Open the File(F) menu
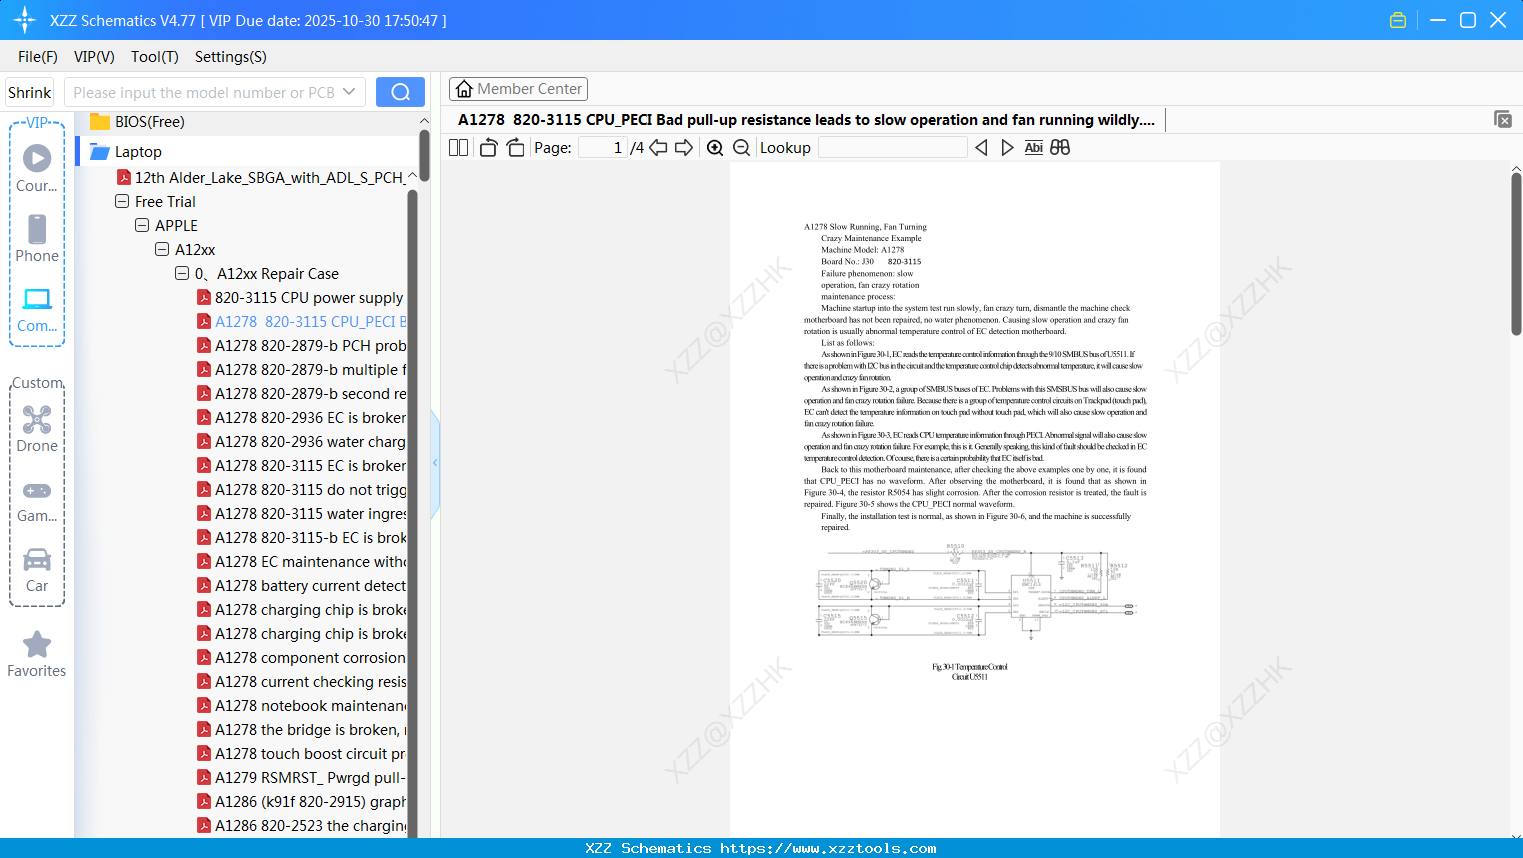The height and width of the screenshot is (858, 1523). [38, 56]
